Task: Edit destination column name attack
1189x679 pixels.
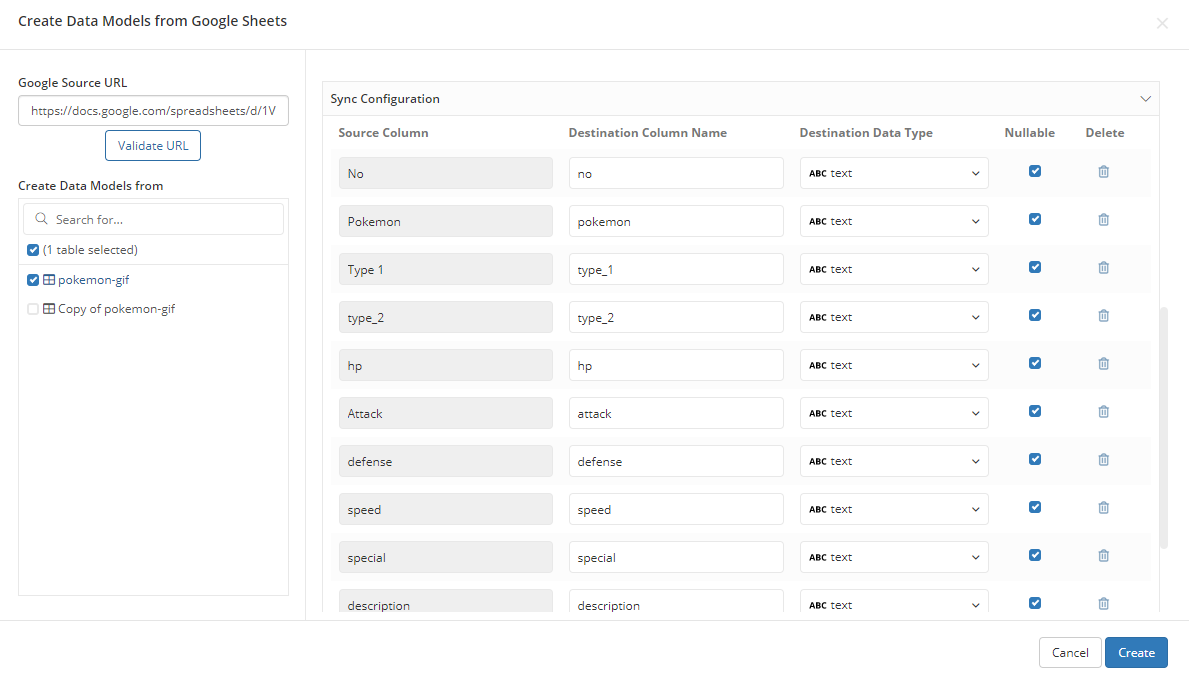Action: coord(676,413)
